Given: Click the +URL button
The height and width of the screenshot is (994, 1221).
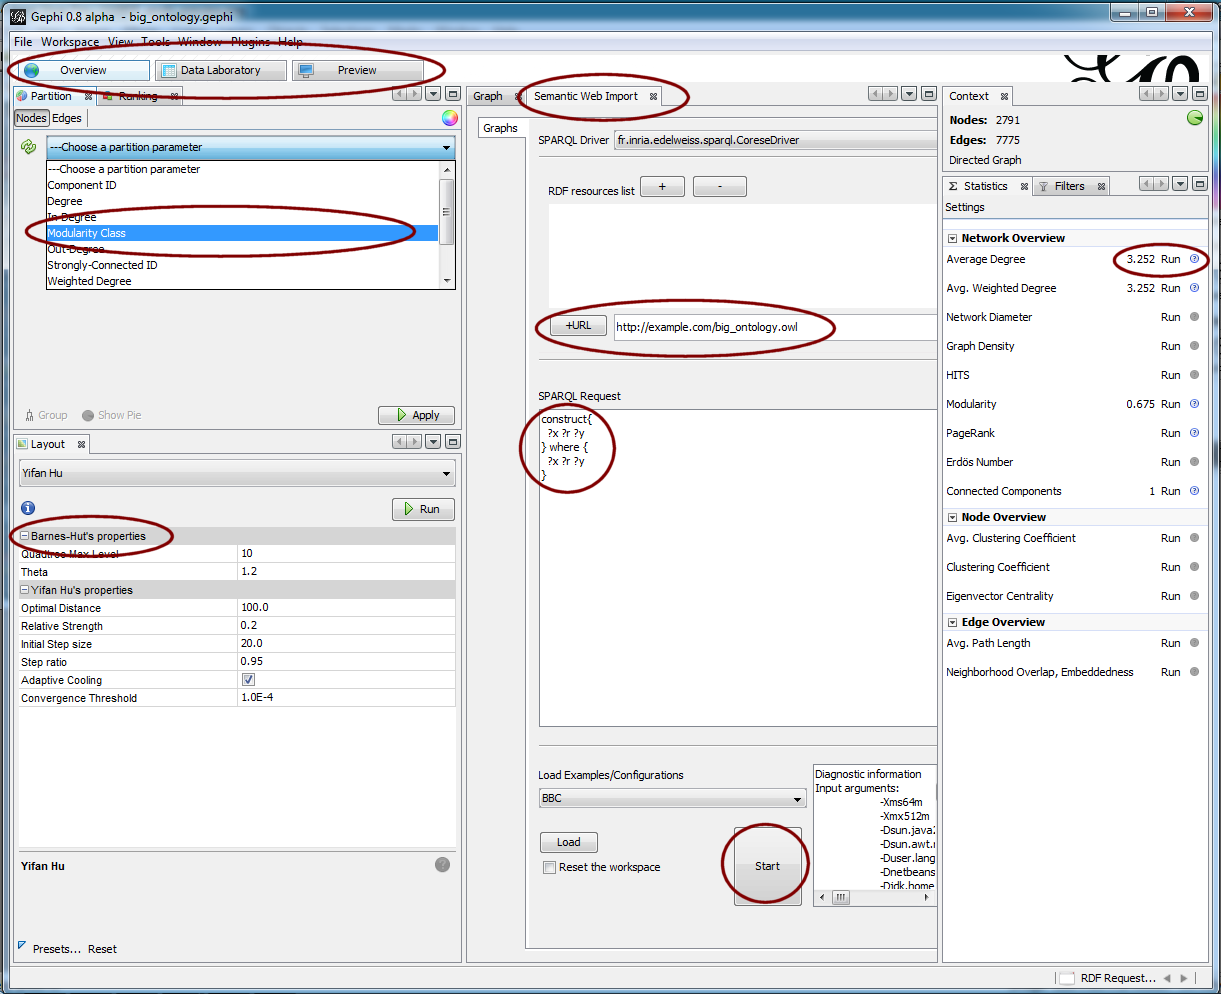Looking at the screenshot, I should pos(578,325).
